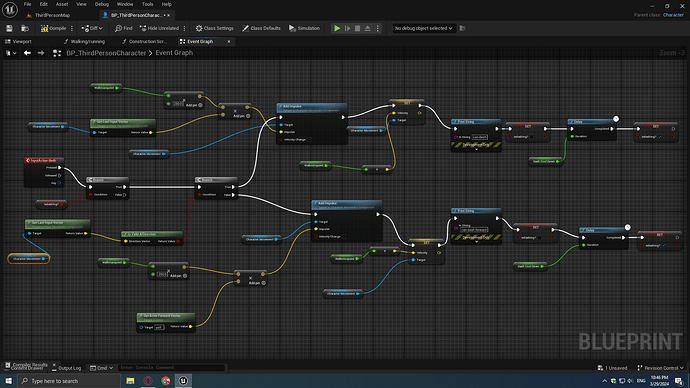
Task: Open Class Defaults
Action: (261, 28)
